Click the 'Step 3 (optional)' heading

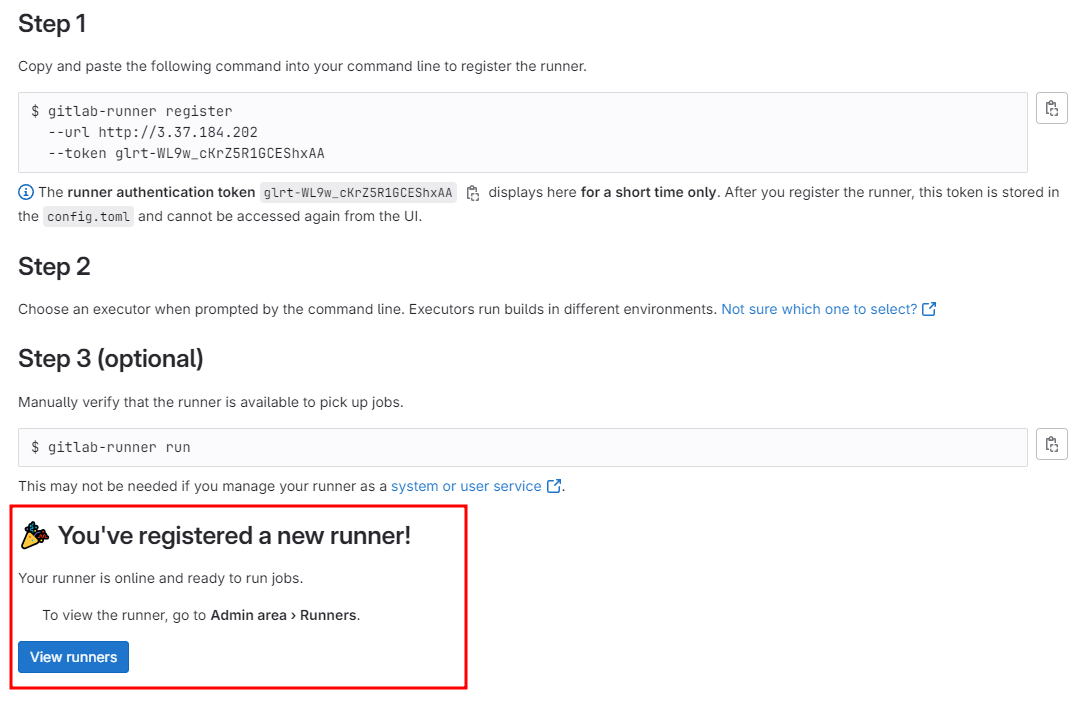tap(111, 359)
